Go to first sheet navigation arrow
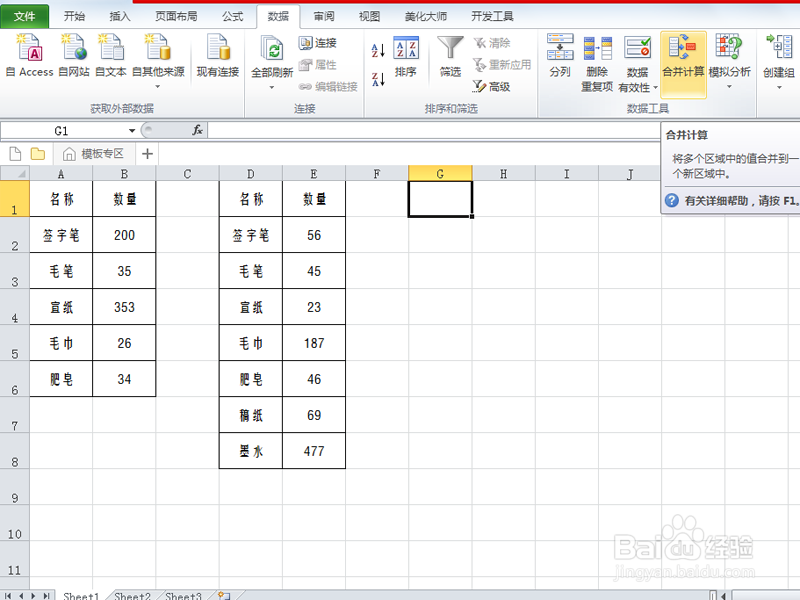The height and width of the screenshot is (600, 800). pos(8,595)
